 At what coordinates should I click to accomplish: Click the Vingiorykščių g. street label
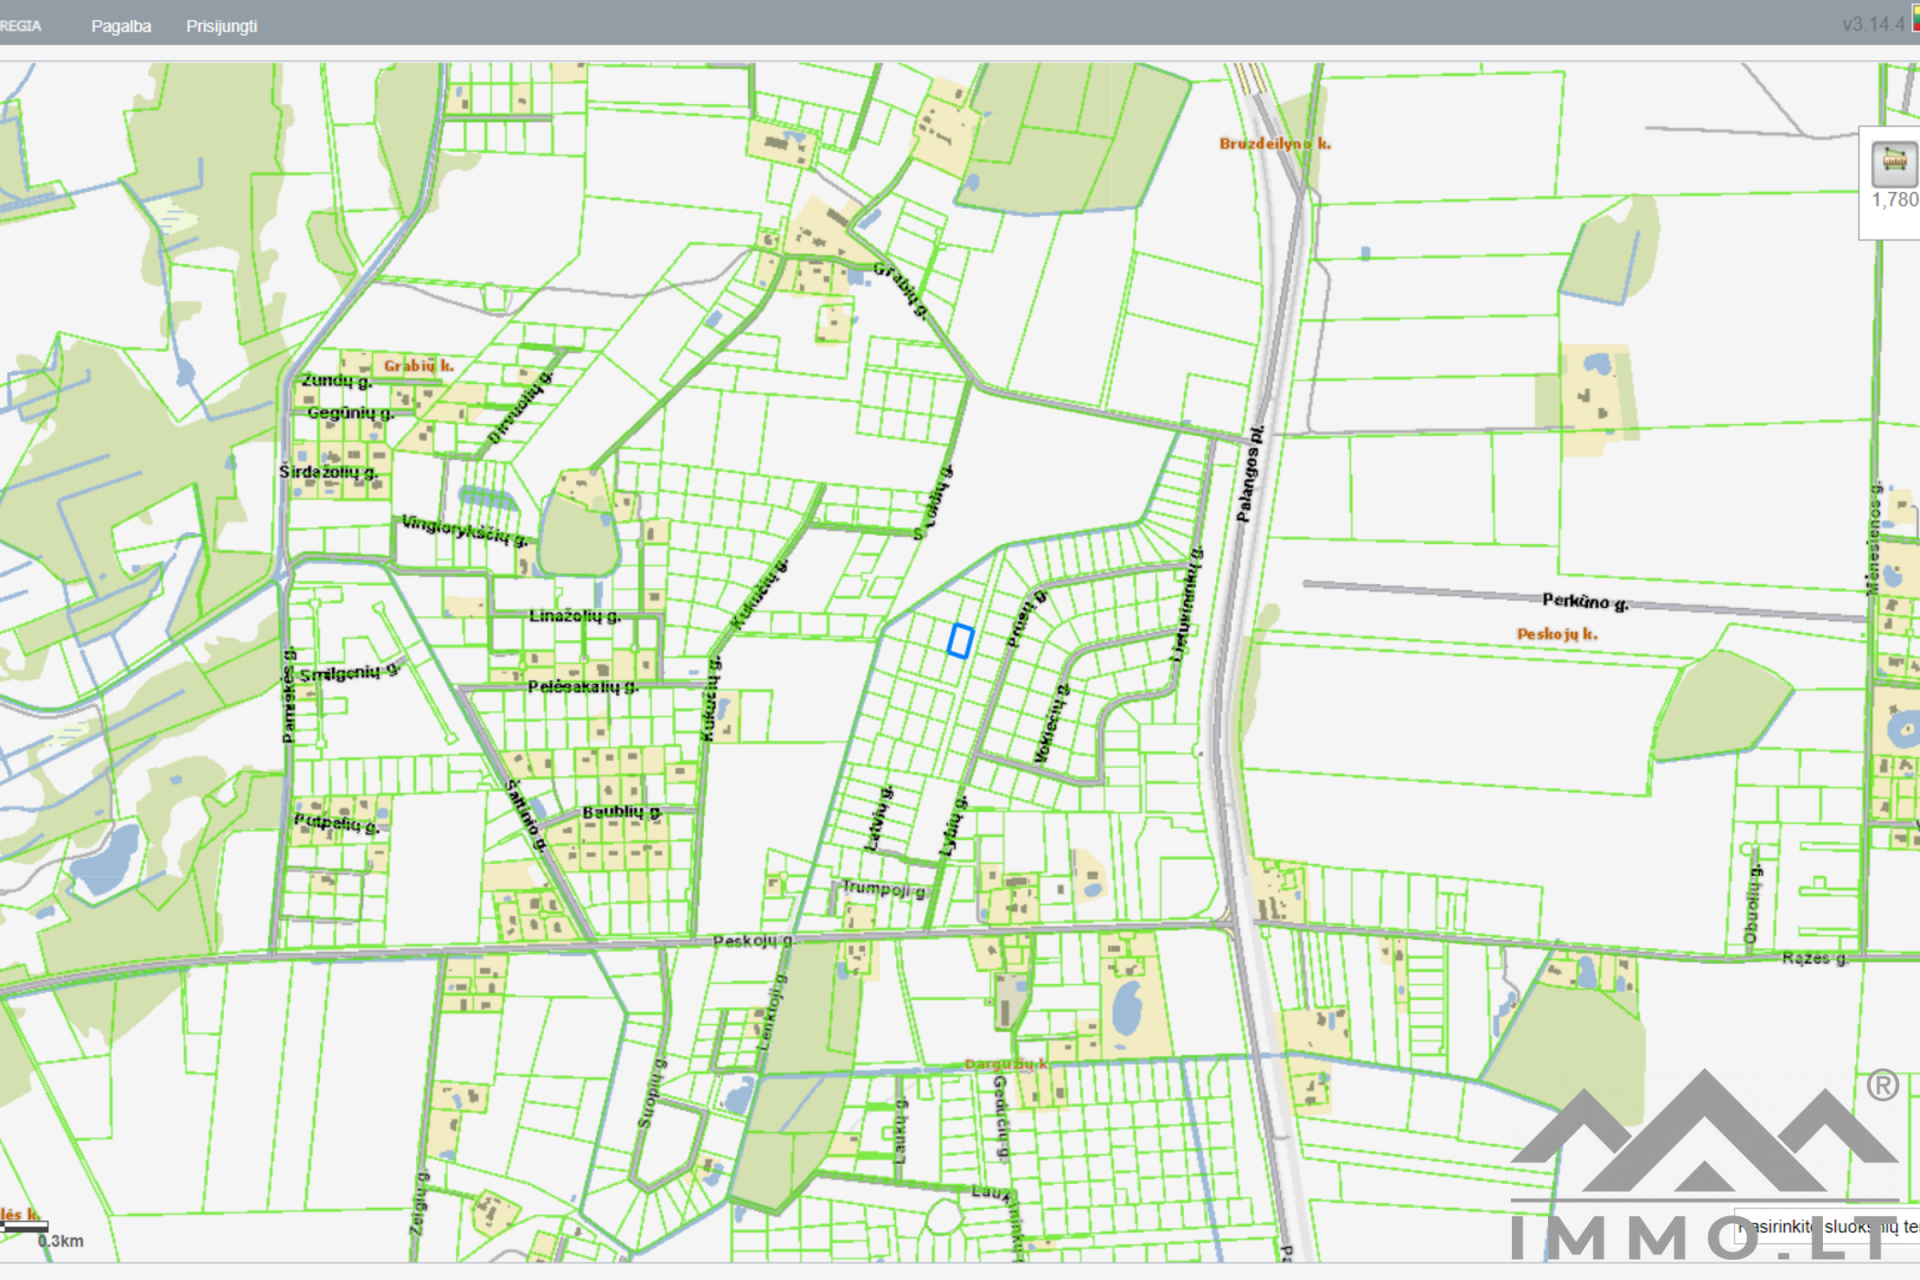point(464,530)
